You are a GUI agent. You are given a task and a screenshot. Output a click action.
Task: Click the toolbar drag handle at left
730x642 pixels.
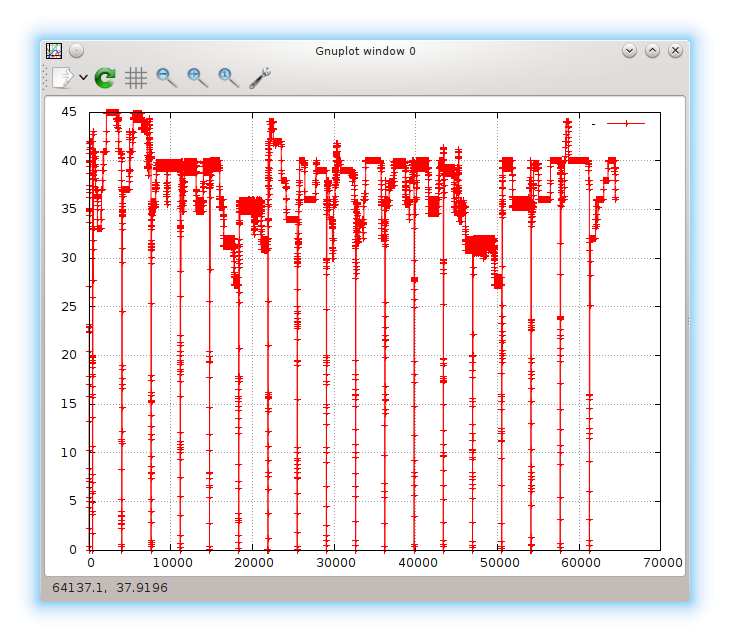pyautogui.click(x=46, y=78)
